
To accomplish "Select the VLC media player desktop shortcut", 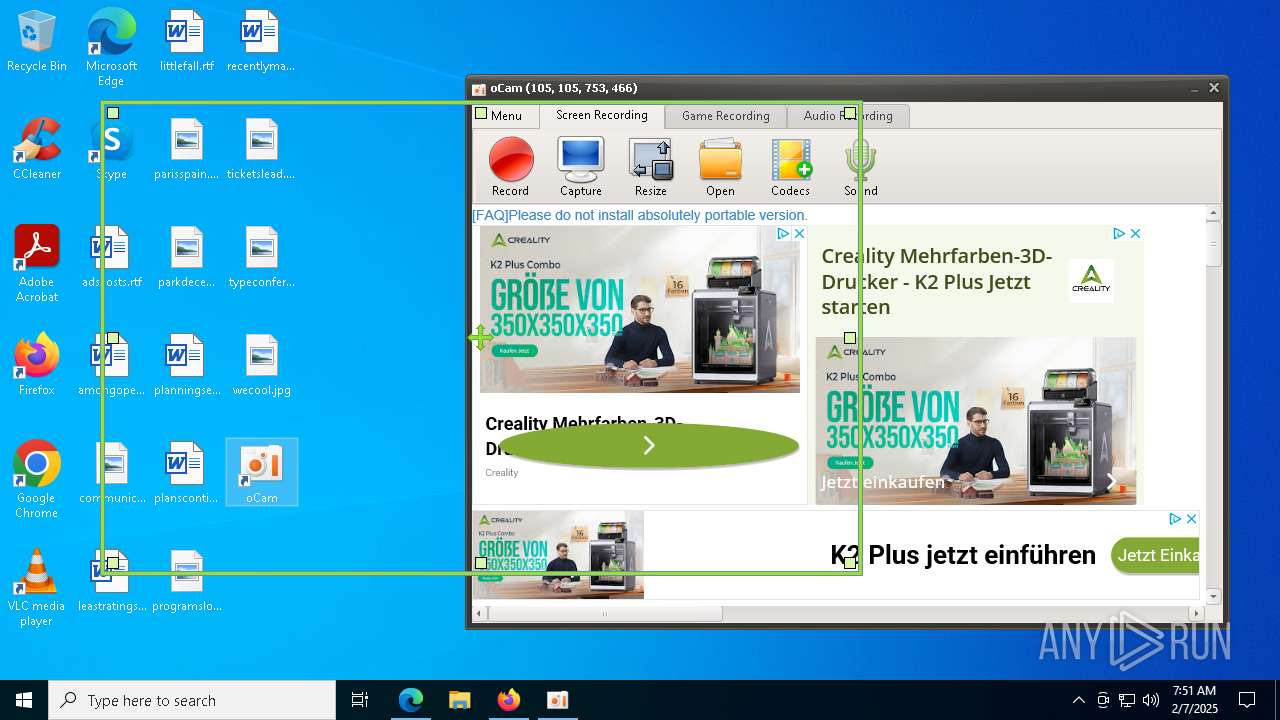I will [x=37, y=588].
